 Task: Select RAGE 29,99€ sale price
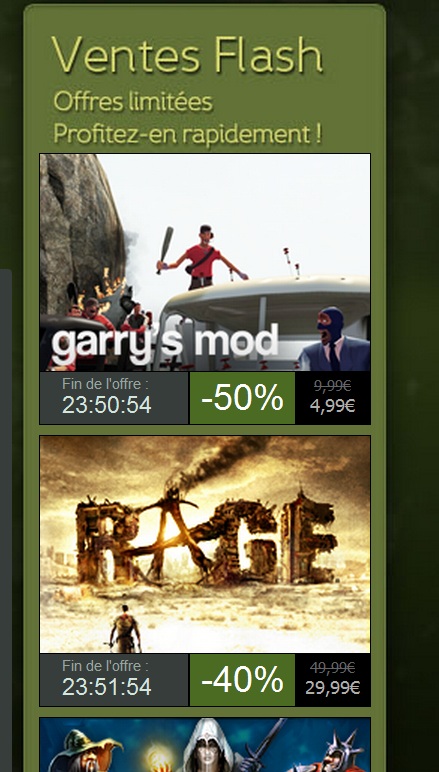[x=332, y=688]
